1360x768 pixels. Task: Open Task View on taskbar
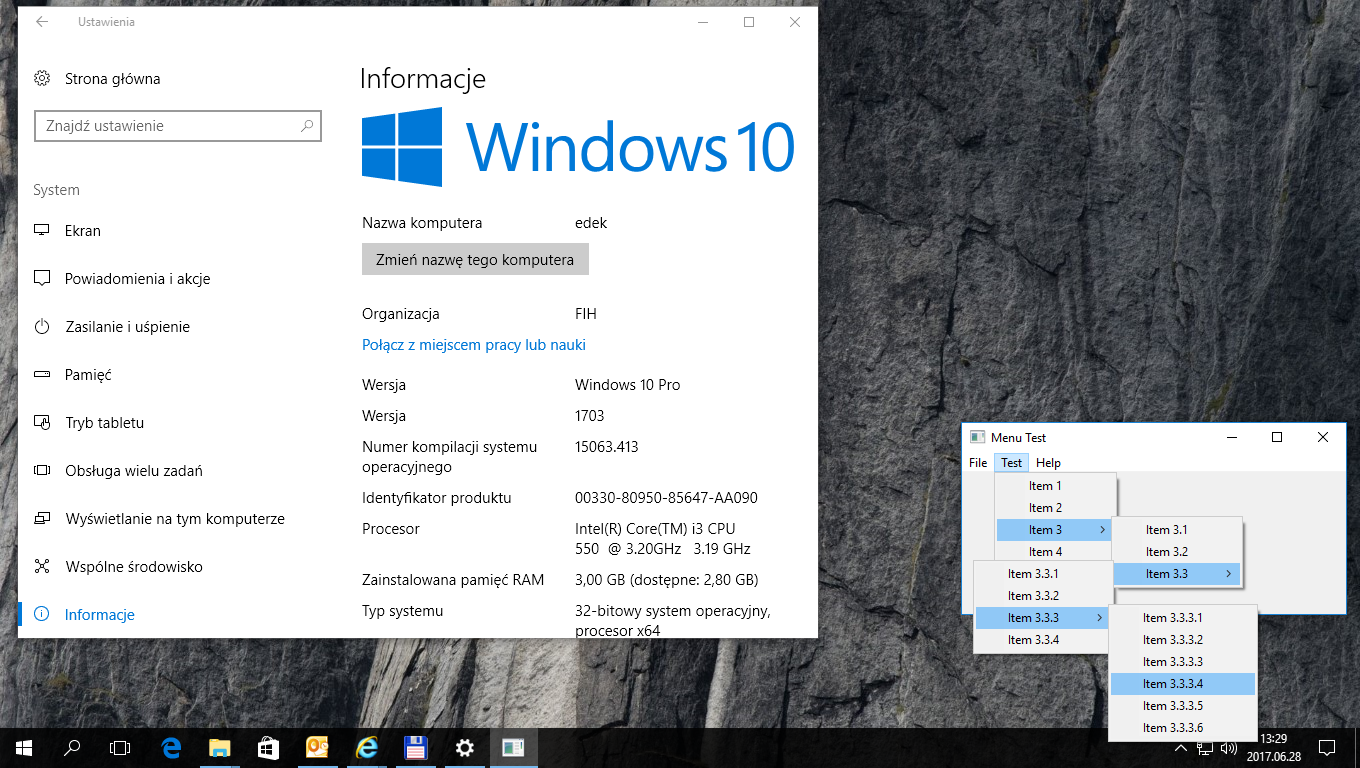coord(120,747)
